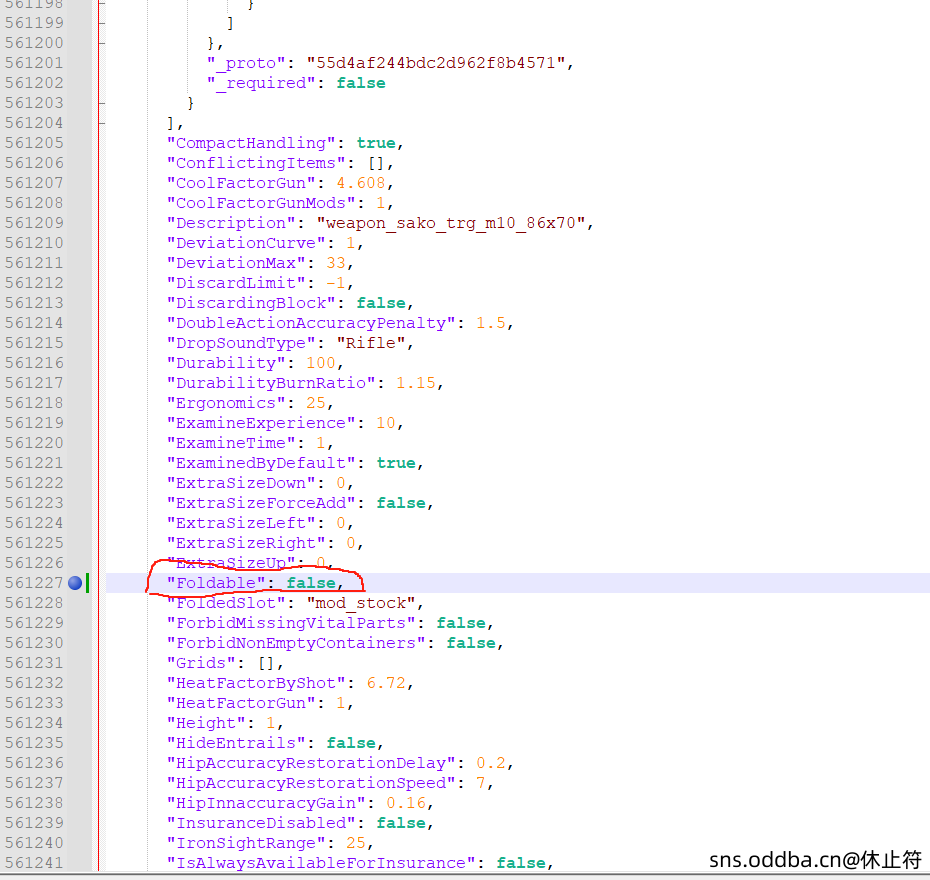Click the "Grids" key
The width and height of the screenshot is (930, 880).
coord(201,663)
